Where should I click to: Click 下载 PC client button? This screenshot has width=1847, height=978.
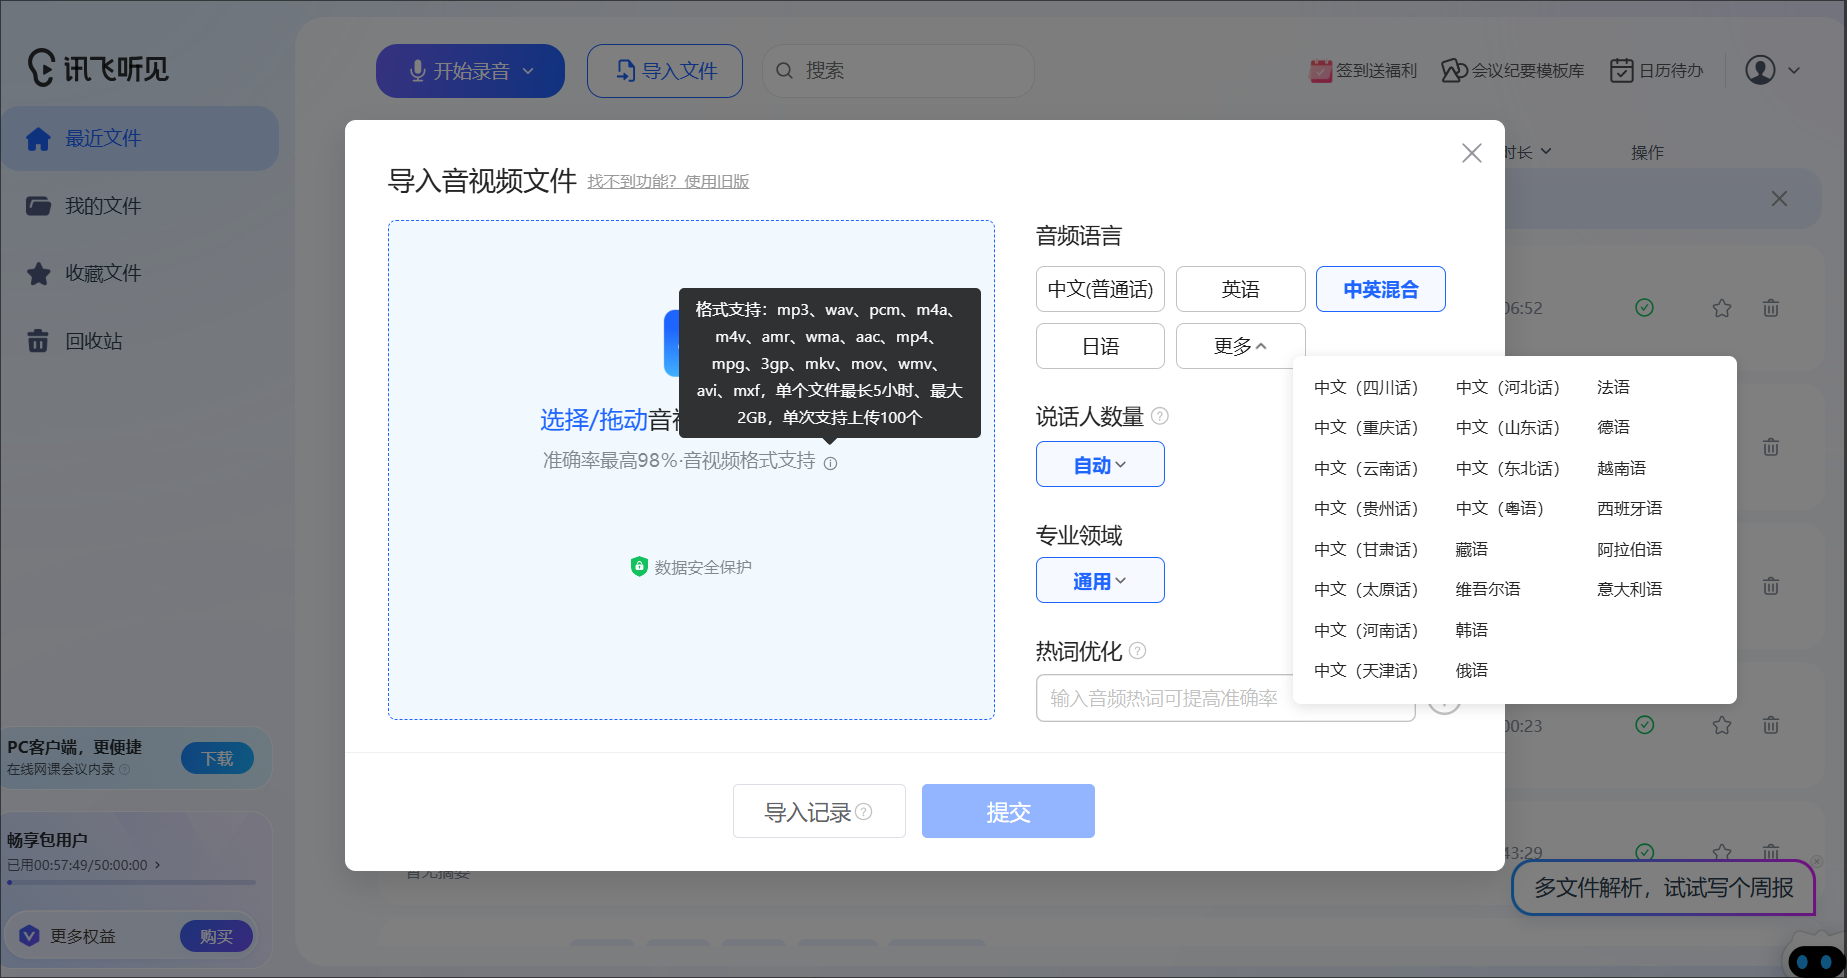pyautogui.click(x=217, y=758)
